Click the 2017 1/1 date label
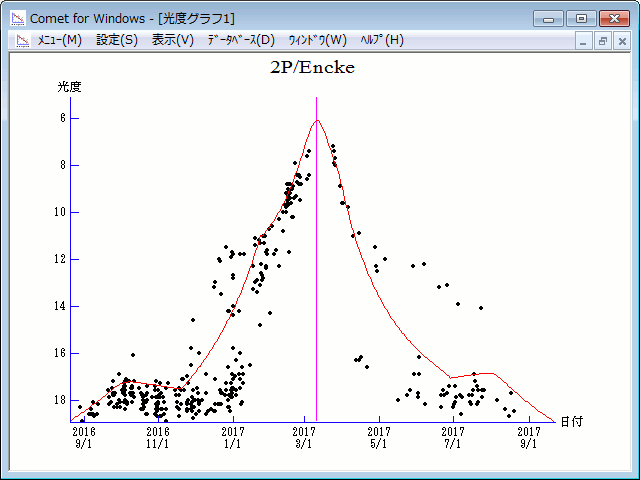This screenshot has width=640, height=480. [233, 437]
